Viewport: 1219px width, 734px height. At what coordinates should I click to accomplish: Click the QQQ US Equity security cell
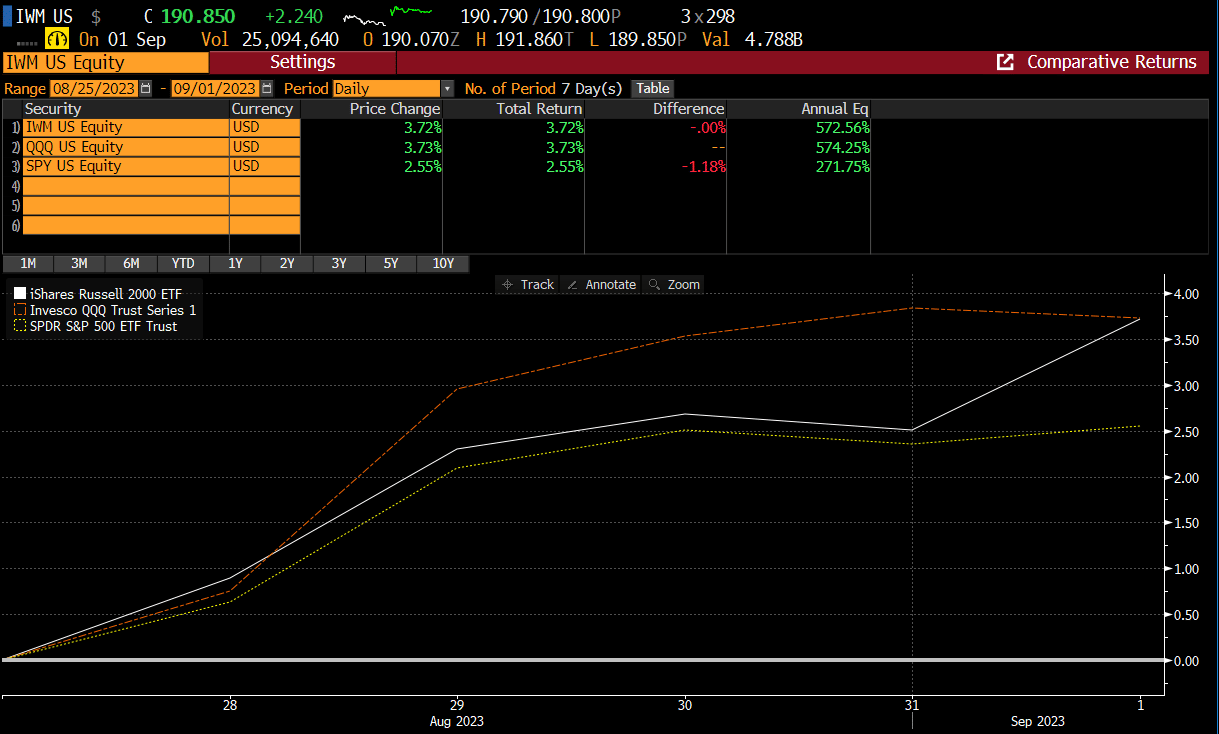click(x=126, y=147)
